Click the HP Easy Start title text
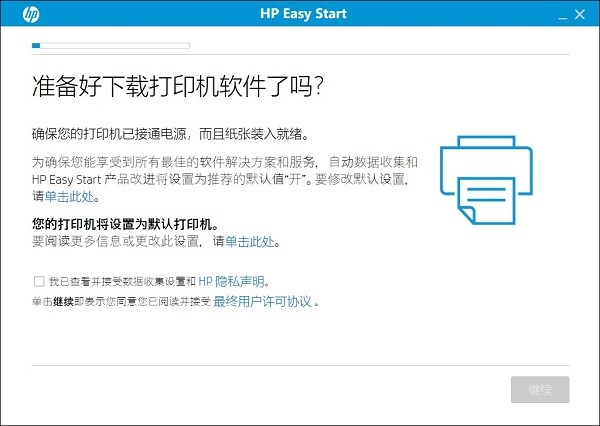Viewport: 600px width, 426px height. (303, 14)
